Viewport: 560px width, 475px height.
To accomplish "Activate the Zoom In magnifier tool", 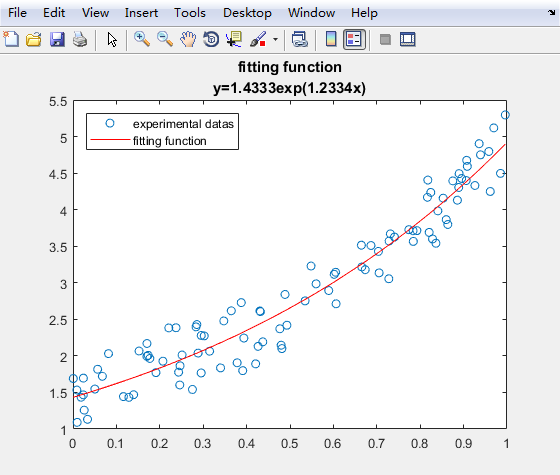I will pos(142,39).
